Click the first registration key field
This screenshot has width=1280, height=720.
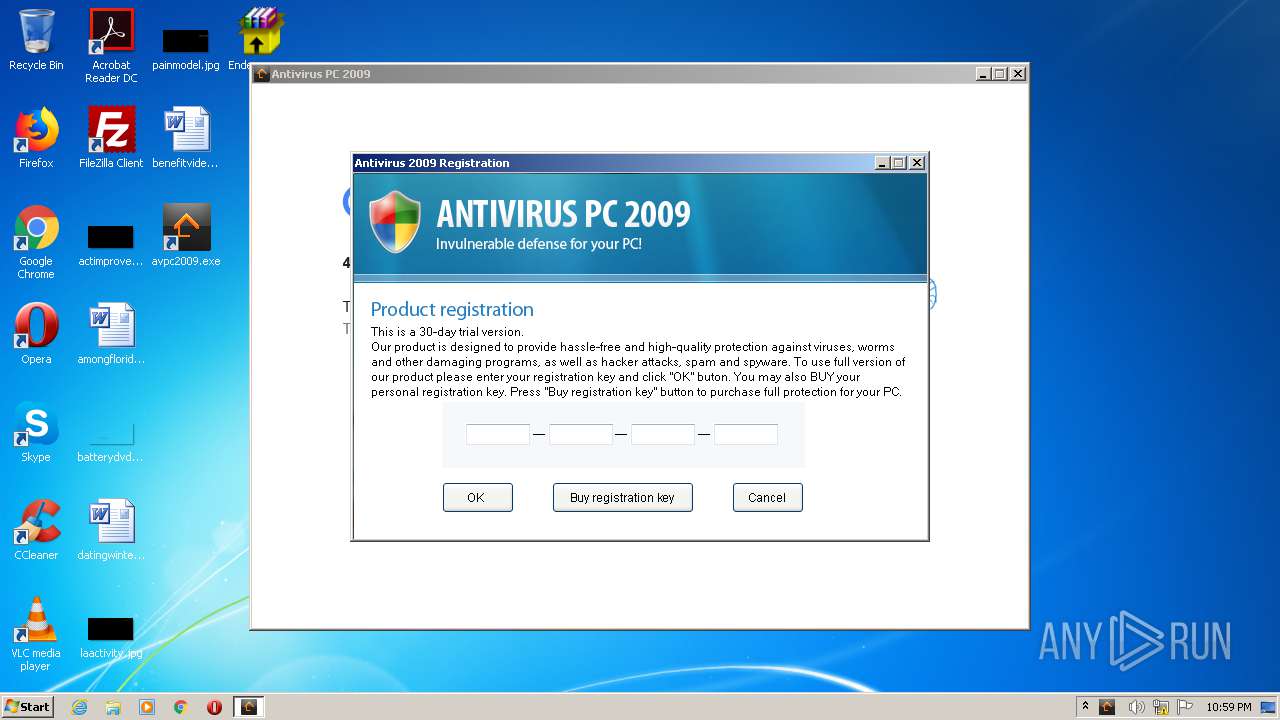[x=498, y=434]
